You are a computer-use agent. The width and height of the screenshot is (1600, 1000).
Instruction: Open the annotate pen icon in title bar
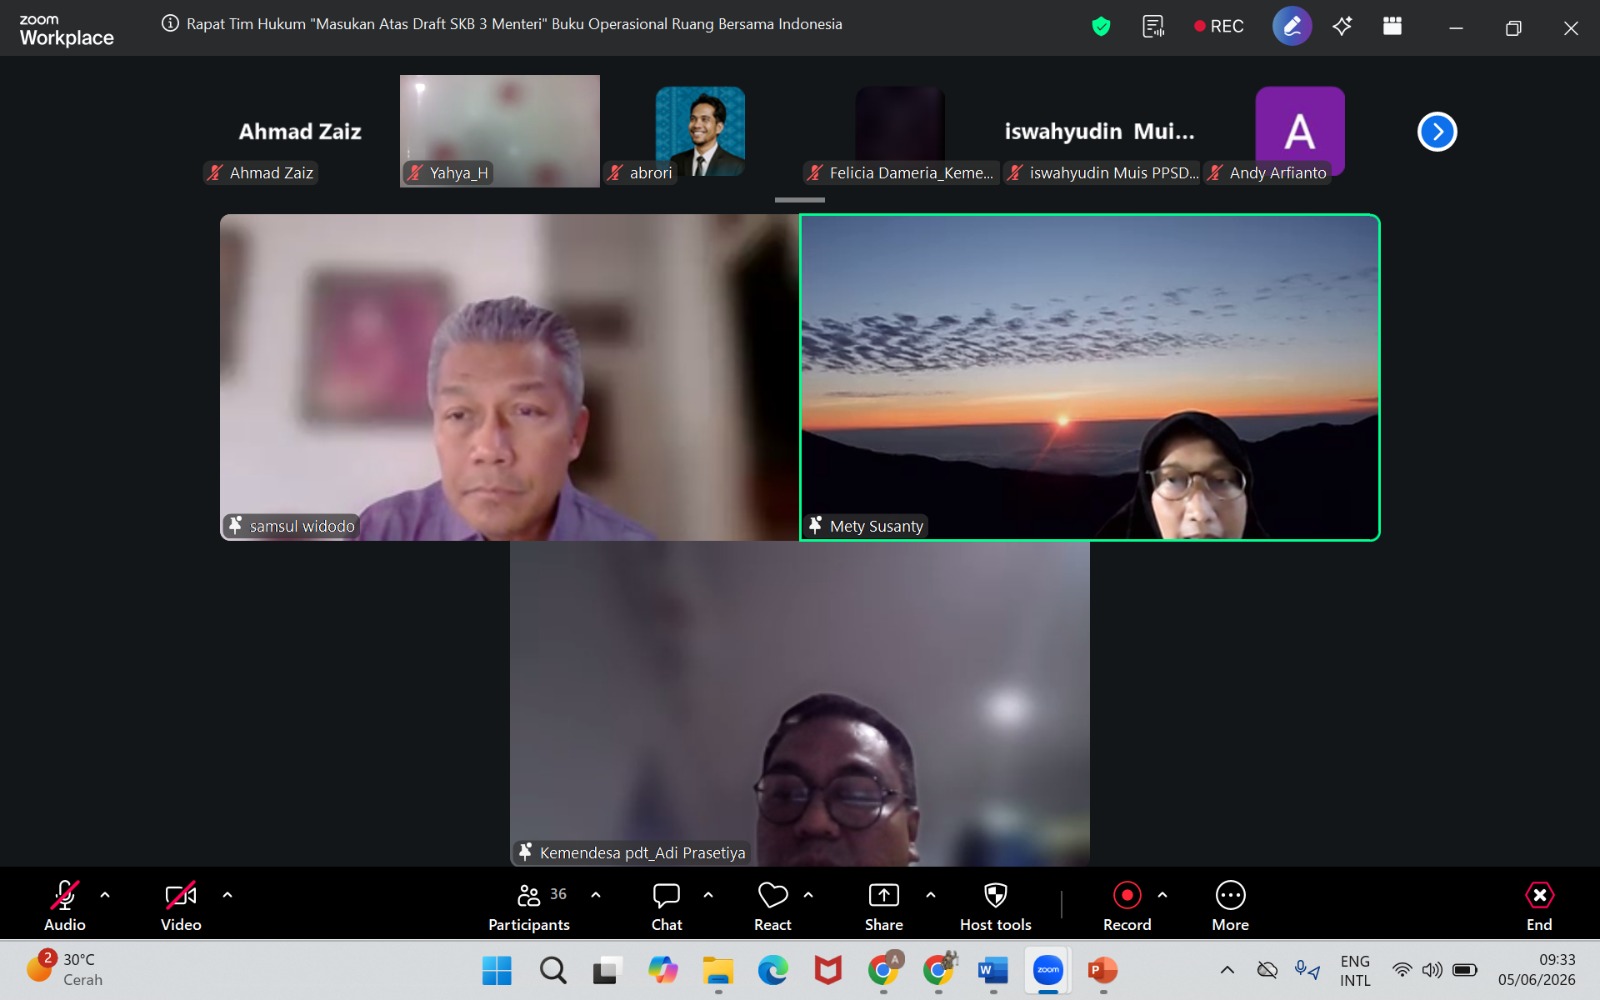coord(1292,26)
